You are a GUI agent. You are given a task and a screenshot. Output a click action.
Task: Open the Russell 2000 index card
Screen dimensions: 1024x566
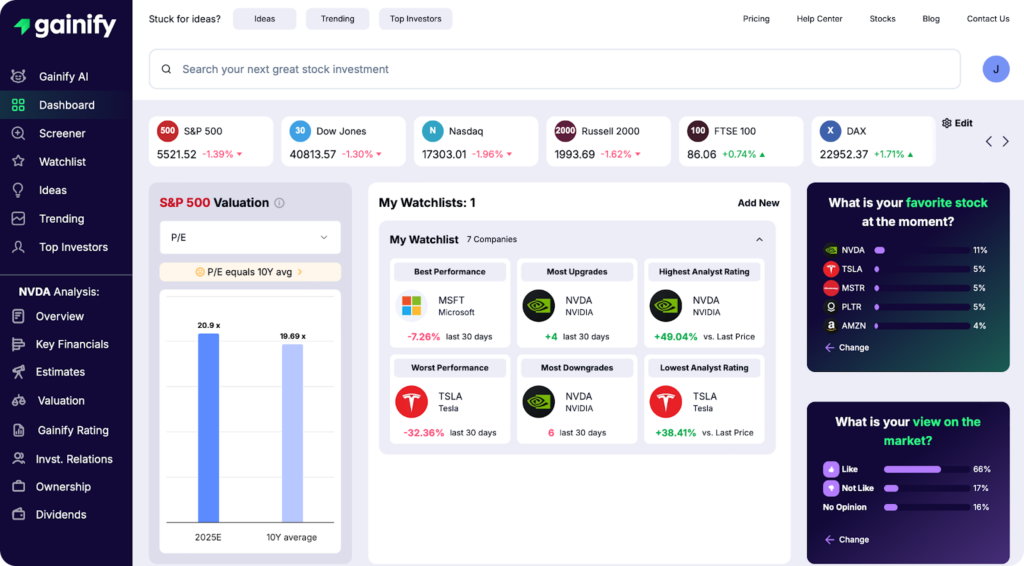point(608,142)
